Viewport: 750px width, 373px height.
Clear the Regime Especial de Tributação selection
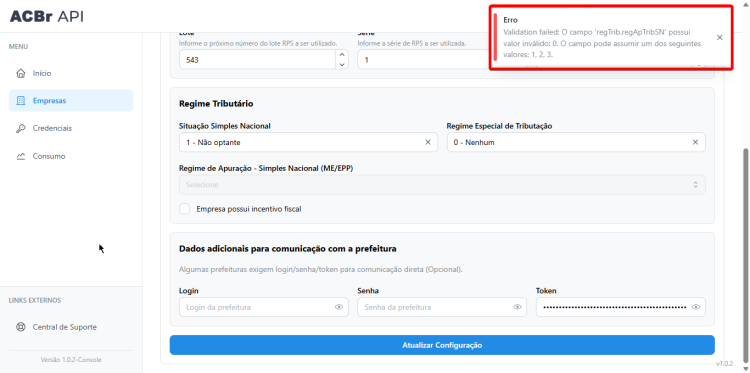[695, 143]
